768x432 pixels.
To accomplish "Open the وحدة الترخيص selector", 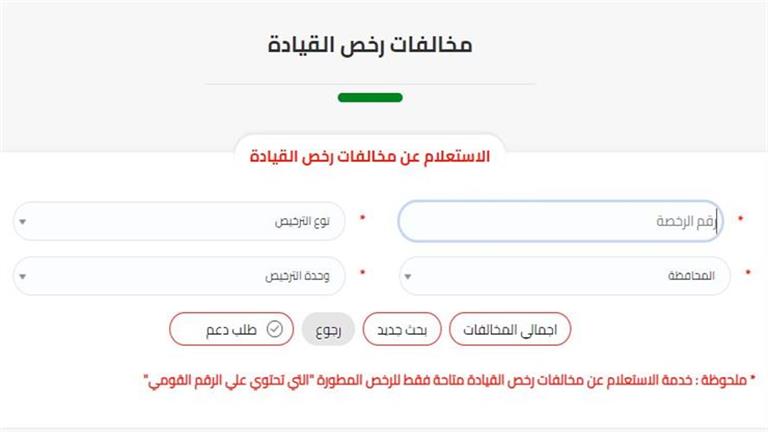I will coord(180,277).
